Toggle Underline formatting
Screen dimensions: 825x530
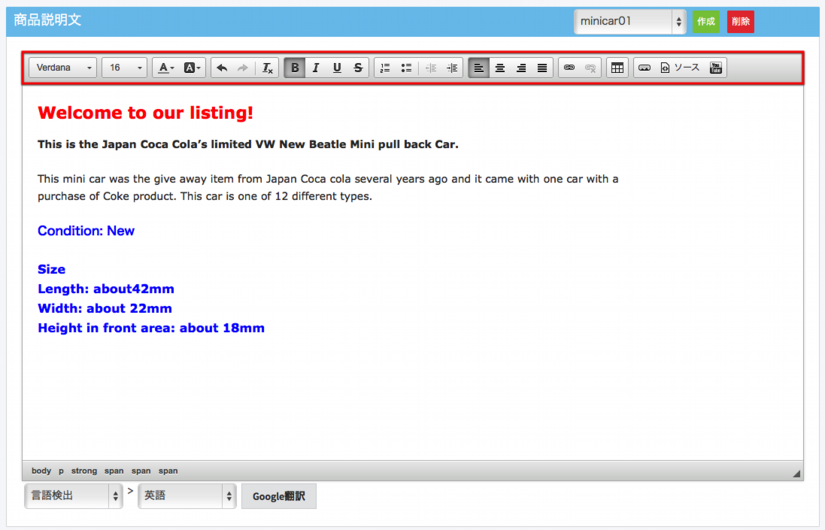337,68
